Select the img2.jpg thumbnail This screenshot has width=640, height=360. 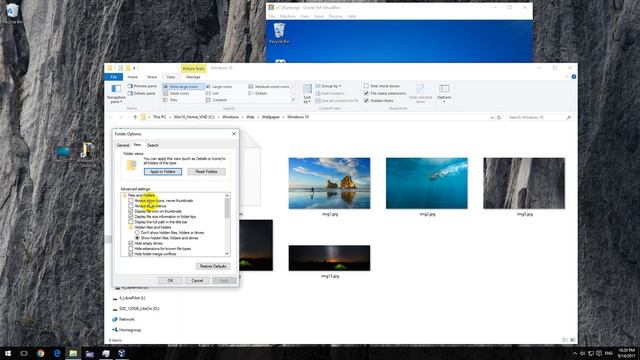point(427,183)
